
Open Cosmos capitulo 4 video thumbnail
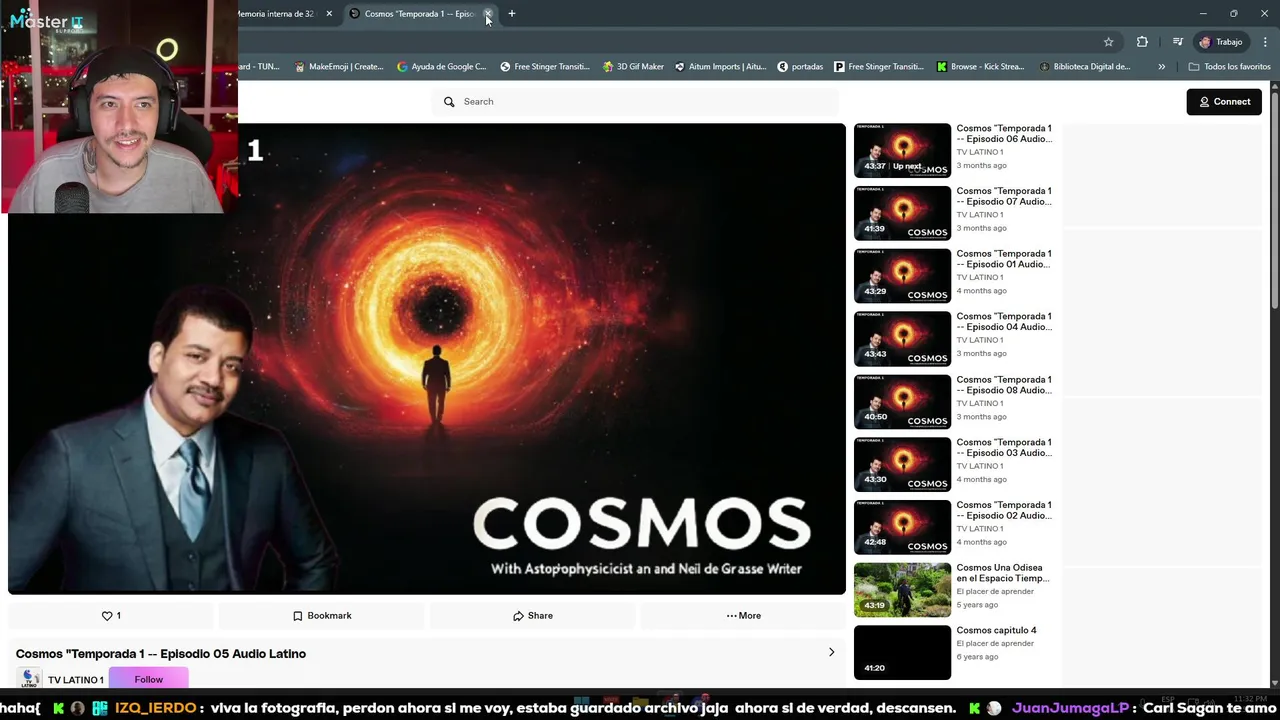(x=902, y=652)
